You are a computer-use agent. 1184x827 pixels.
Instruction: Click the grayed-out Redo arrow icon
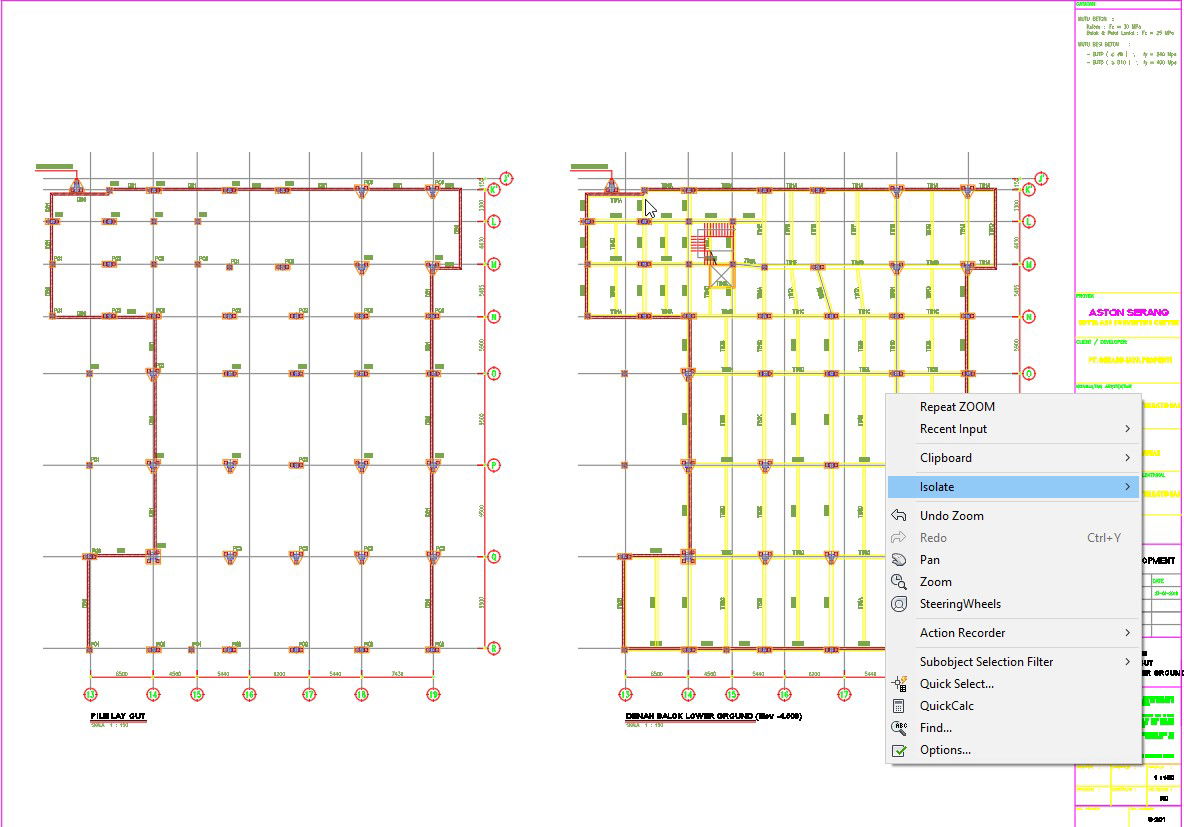899,538
